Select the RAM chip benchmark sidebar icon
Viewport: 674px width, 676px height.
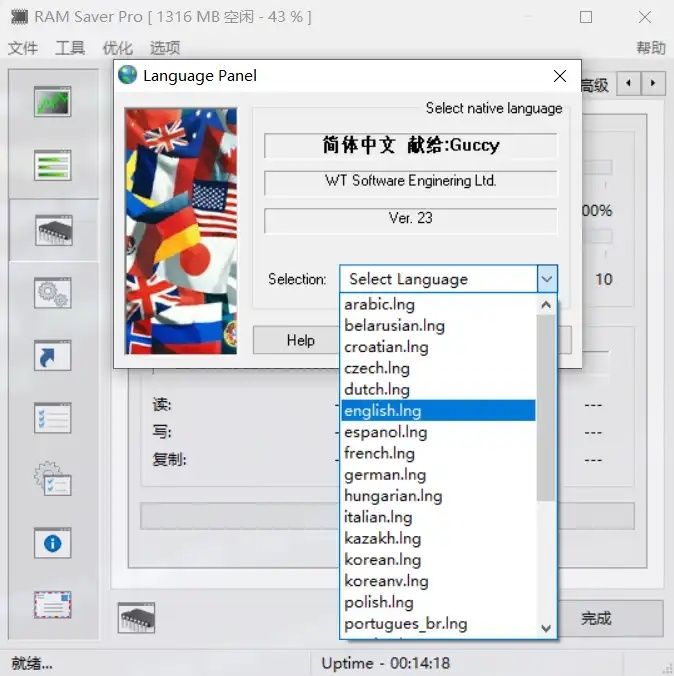(x=53, y=230)
